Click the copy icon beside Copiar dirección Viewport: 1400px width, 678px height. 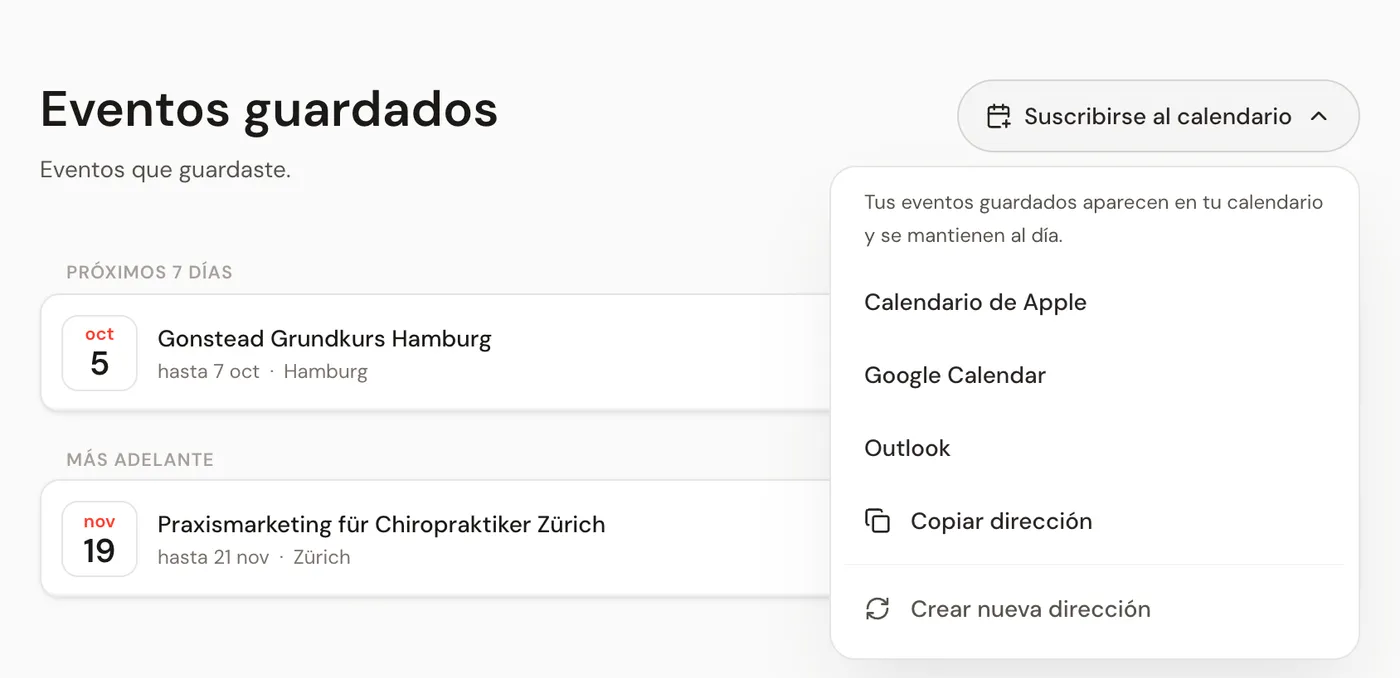877,521
